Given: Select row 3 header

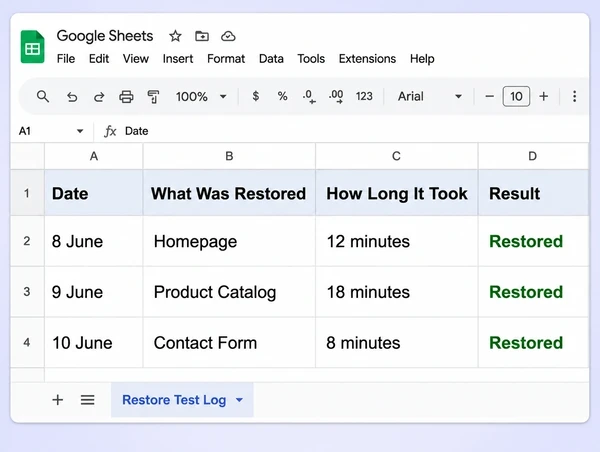Looking at the screenshot, I should [x=27, y=292].
